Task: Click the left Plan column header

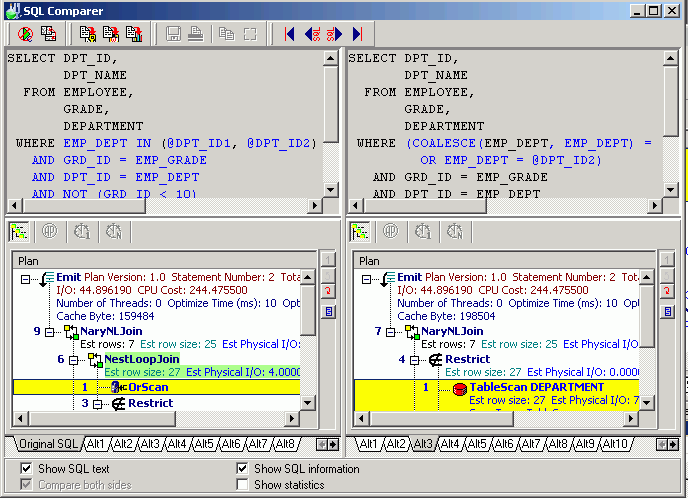Action: click(x=165, y=261)
